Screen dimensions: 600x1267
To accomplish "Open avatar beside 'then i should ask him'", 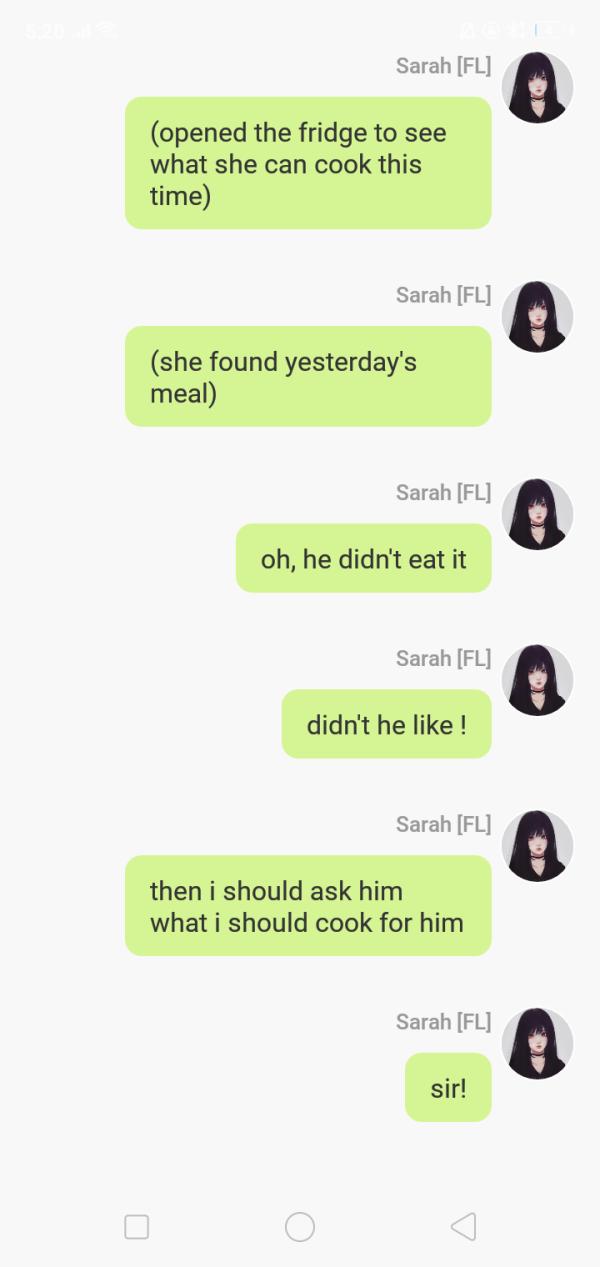I will 538,846.
